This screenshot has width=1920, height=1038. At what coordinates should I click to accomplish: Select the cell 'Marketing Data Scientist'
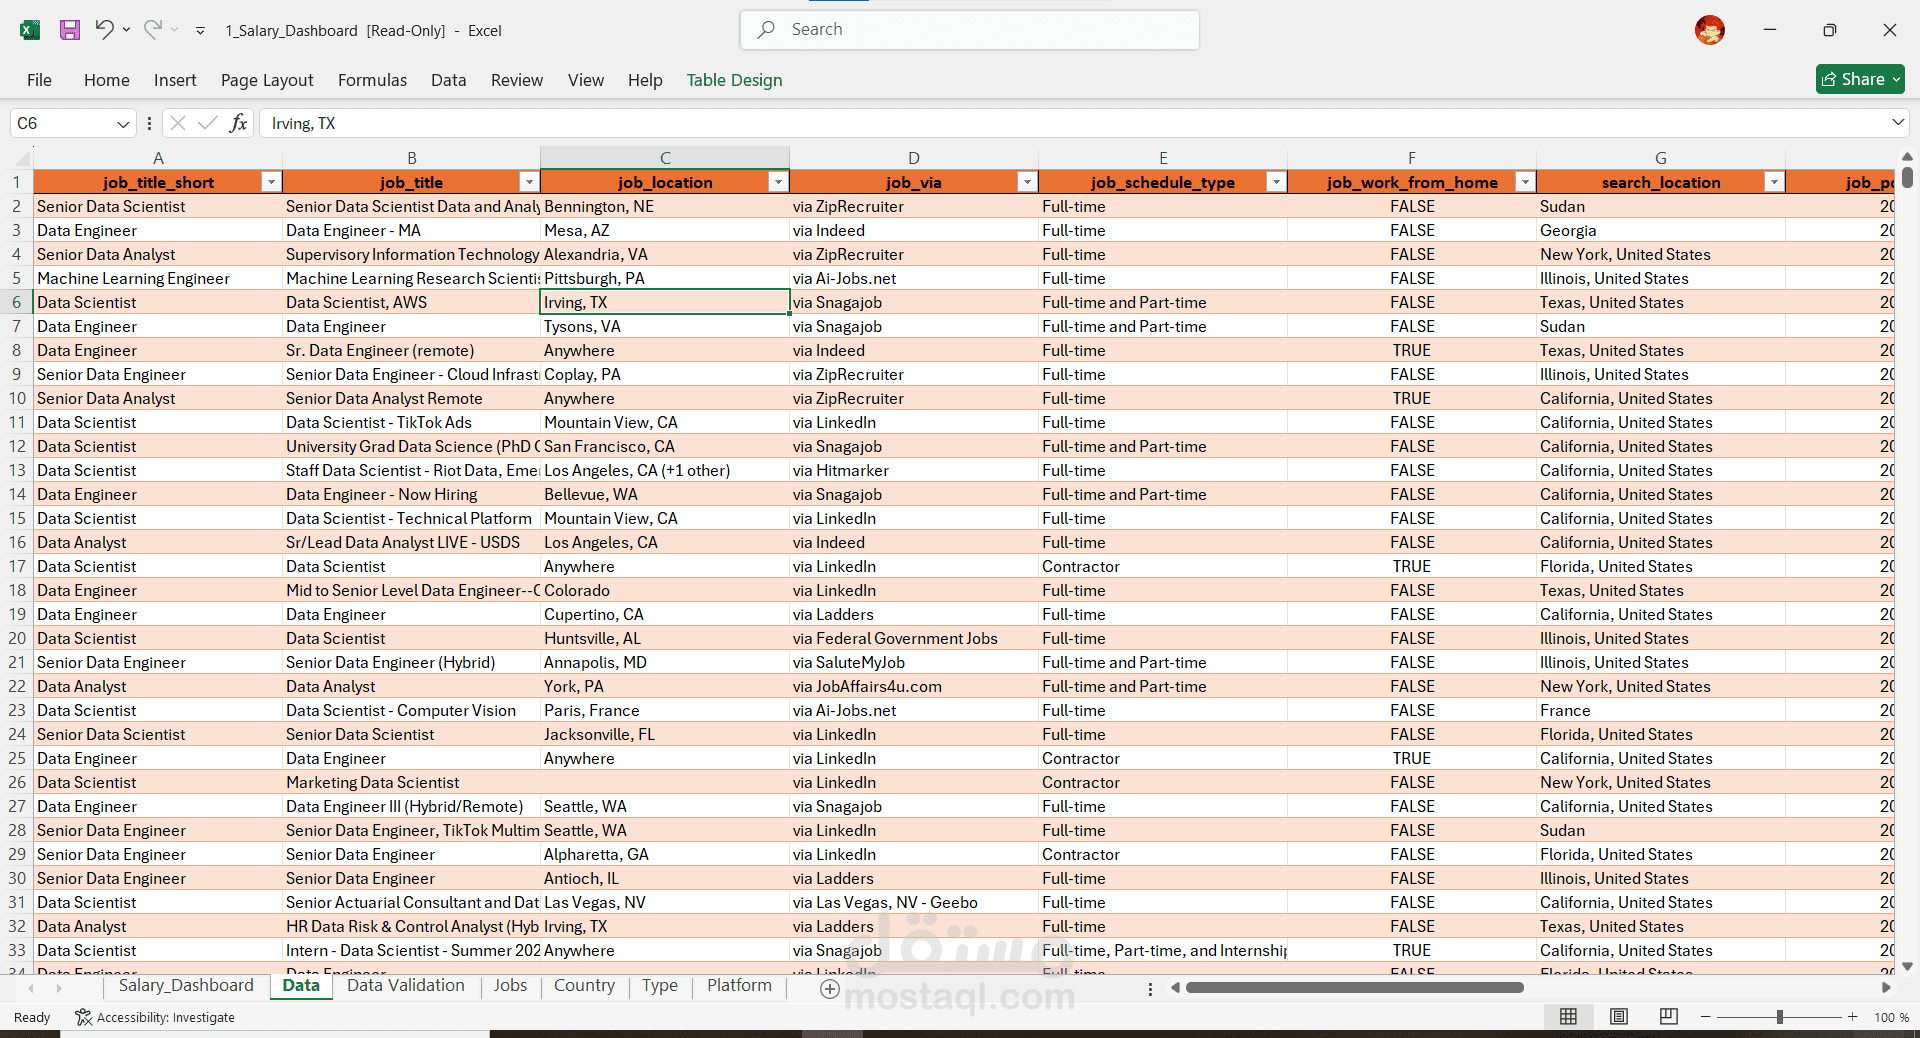point(411,782)
